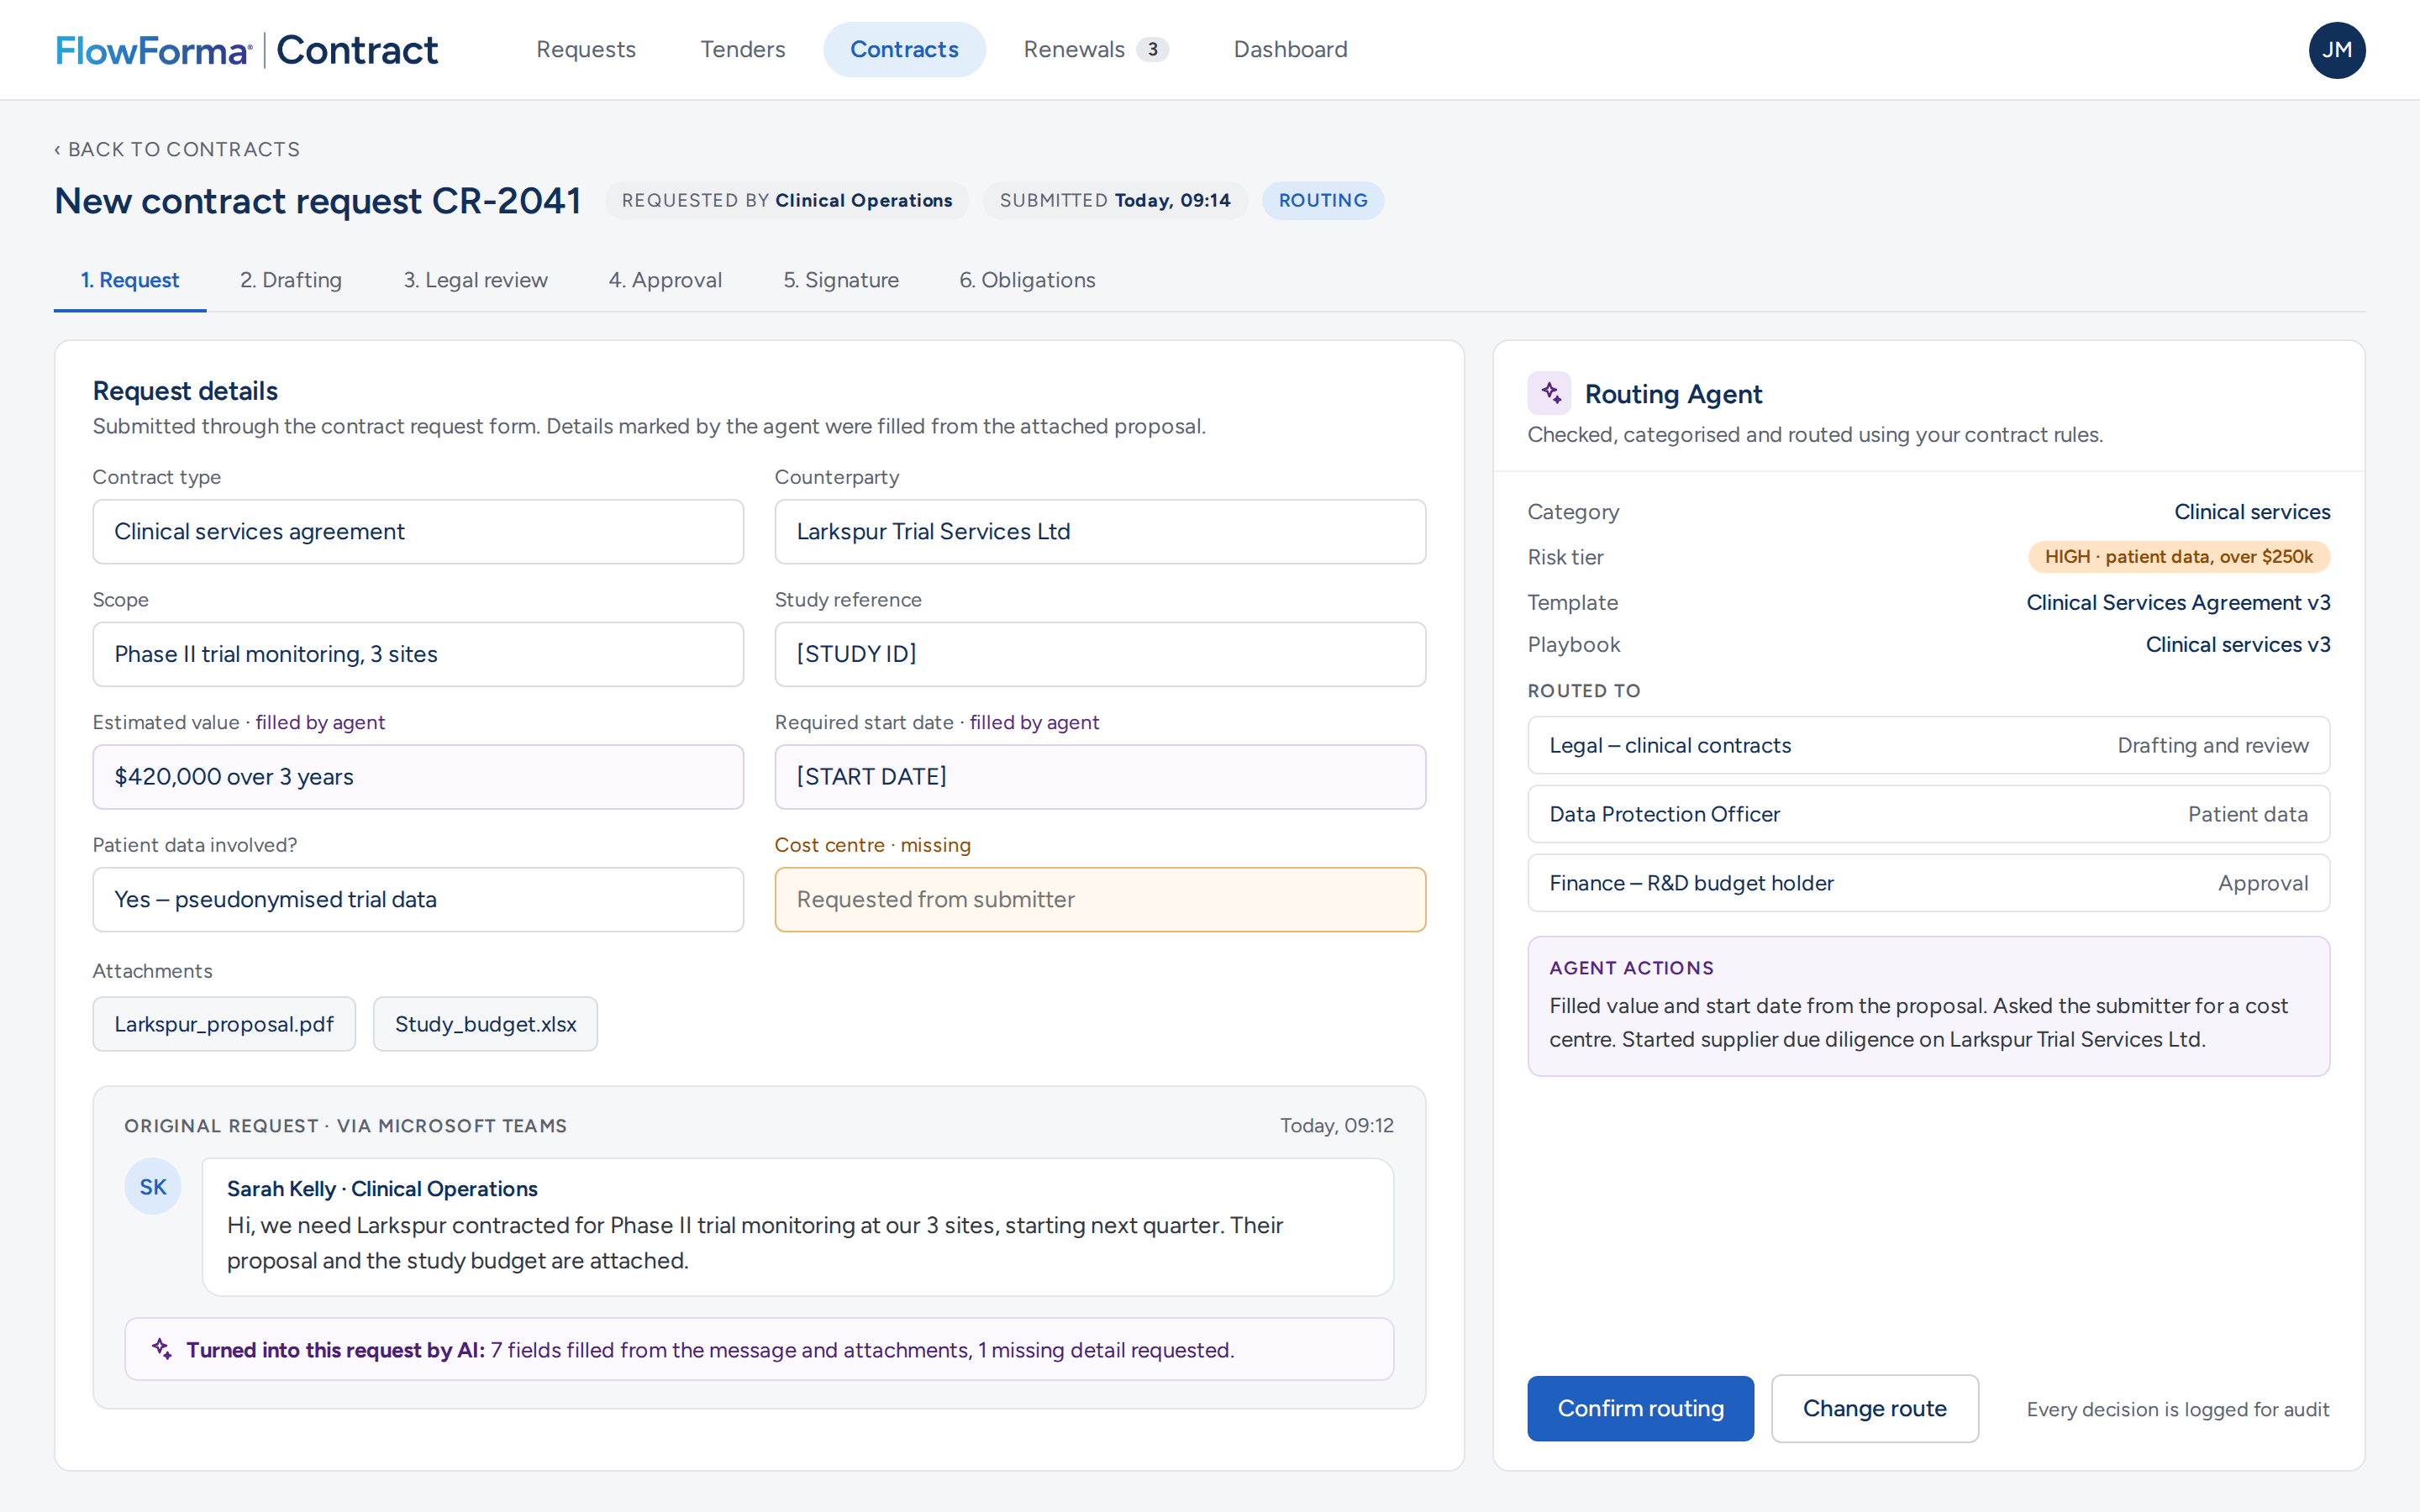Go back to contracts list
2420x1512 pixels.
point(177,149)
